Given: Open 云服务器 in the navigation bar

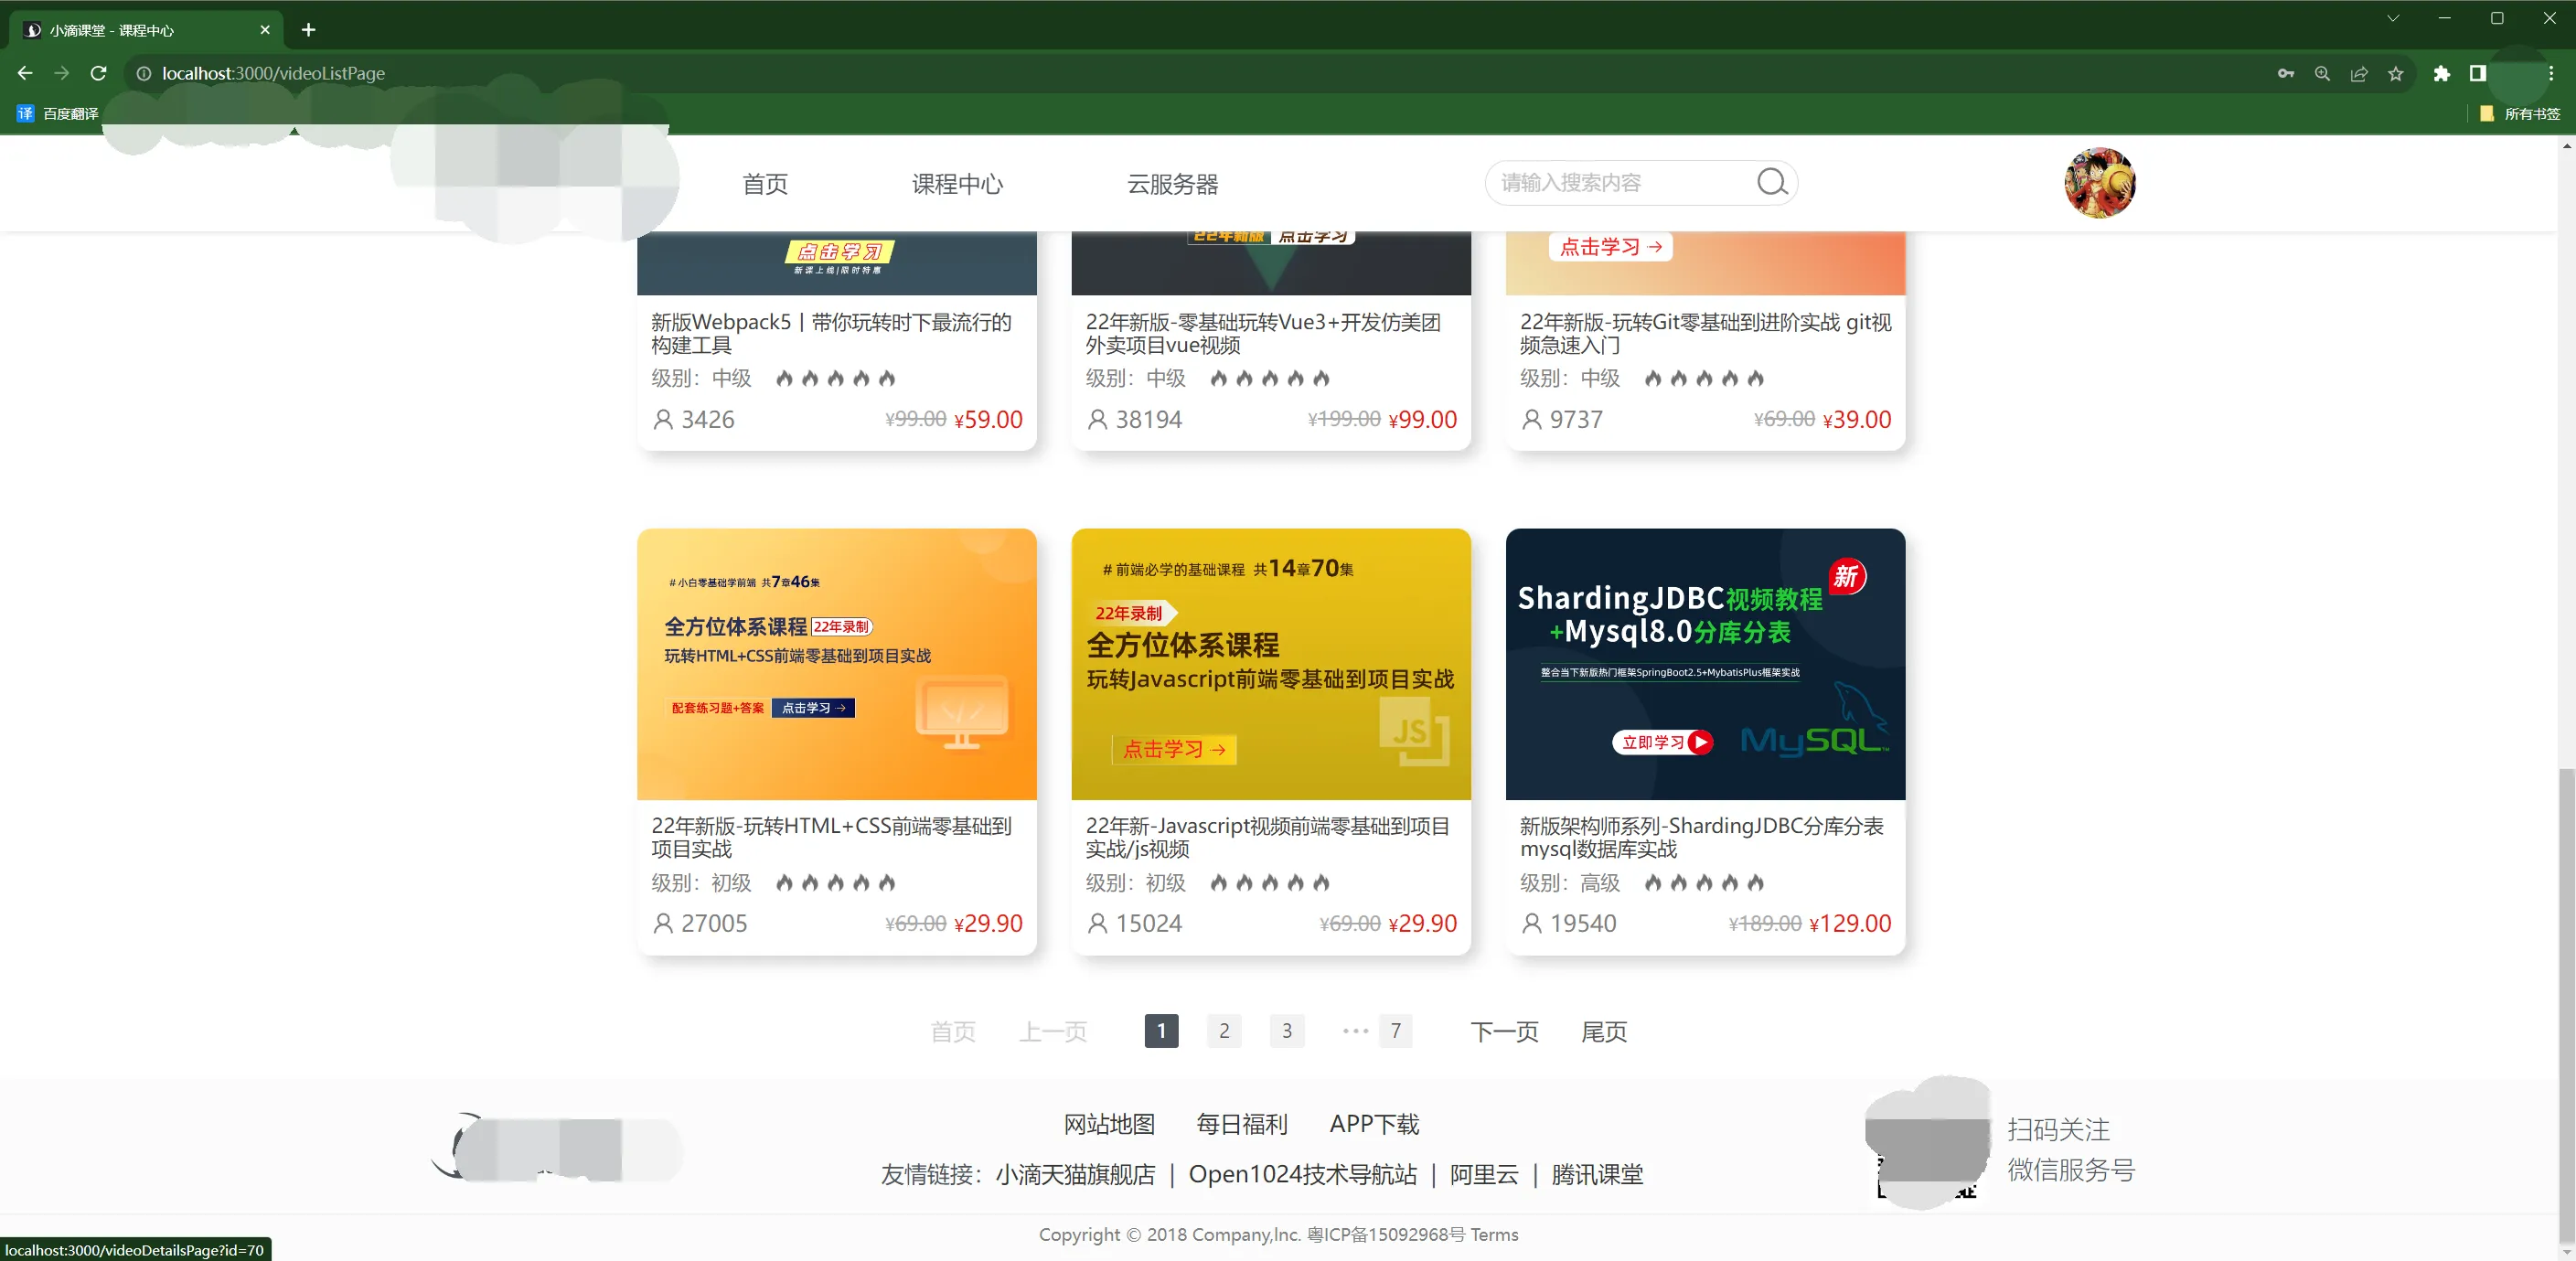Looking at the screenshot, I should (1173, 184).
